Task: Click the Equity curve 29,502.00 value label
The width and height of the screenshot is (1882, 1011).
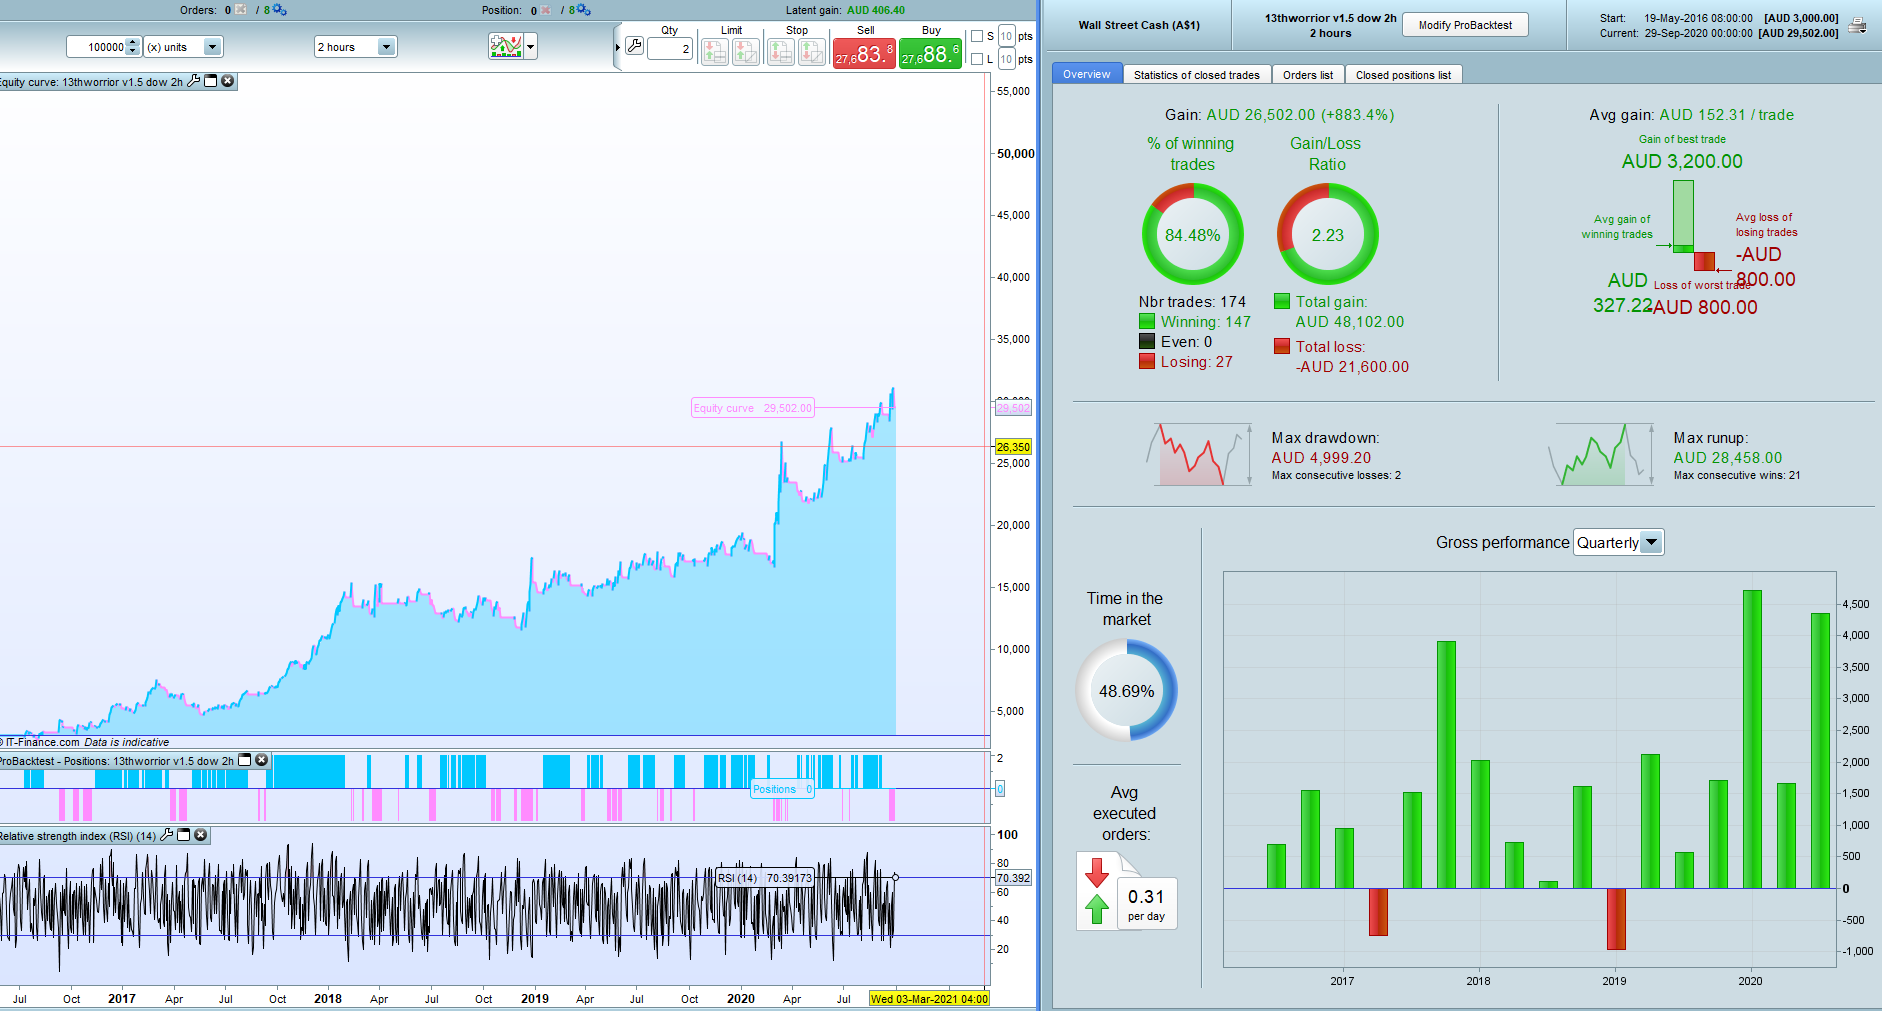Action: coord(753,408)
